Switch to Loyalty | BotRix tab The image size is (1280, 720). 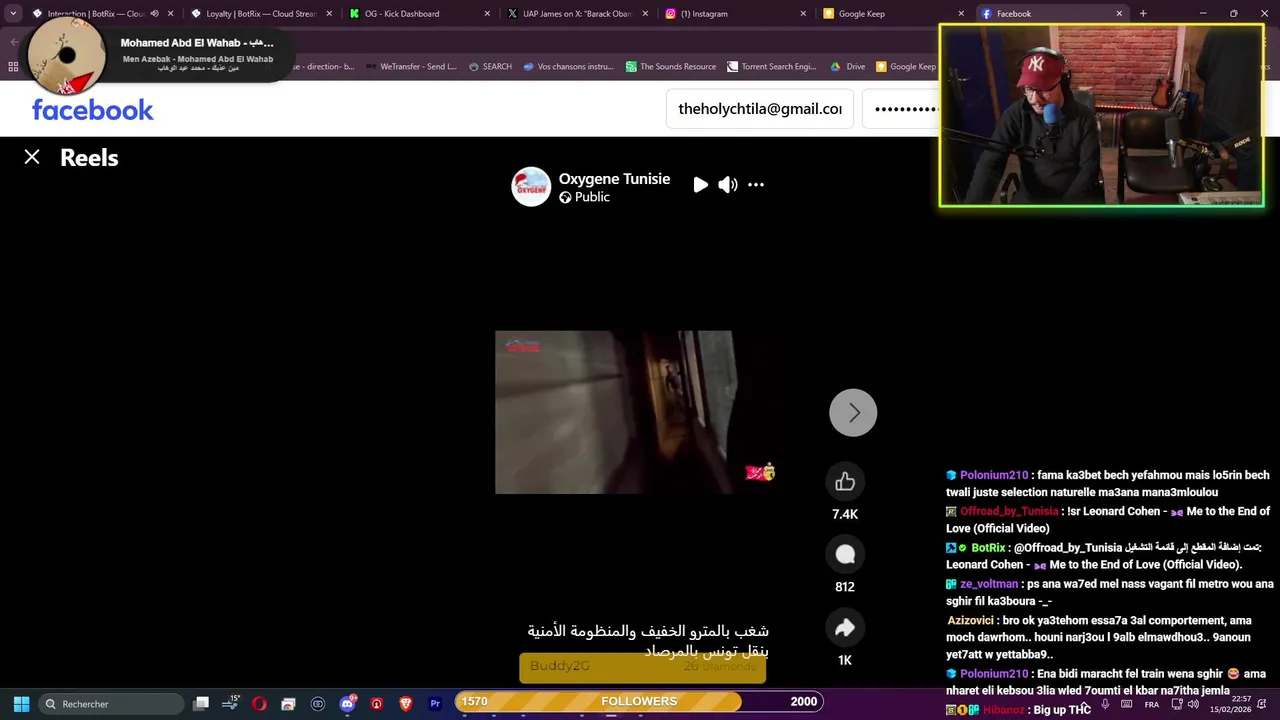[x=260, y=14]
